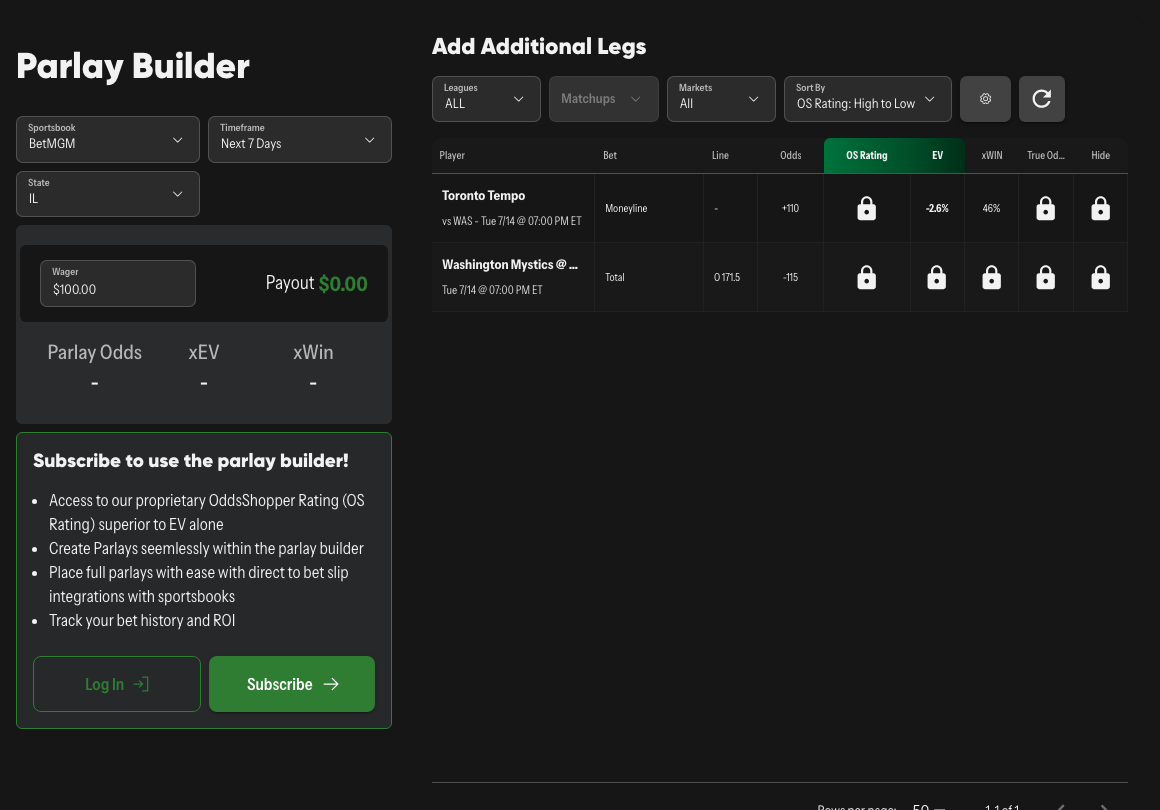Sort by the True Odds column header
Viewport: 1160px width, 810px height.
(1045, 155)
